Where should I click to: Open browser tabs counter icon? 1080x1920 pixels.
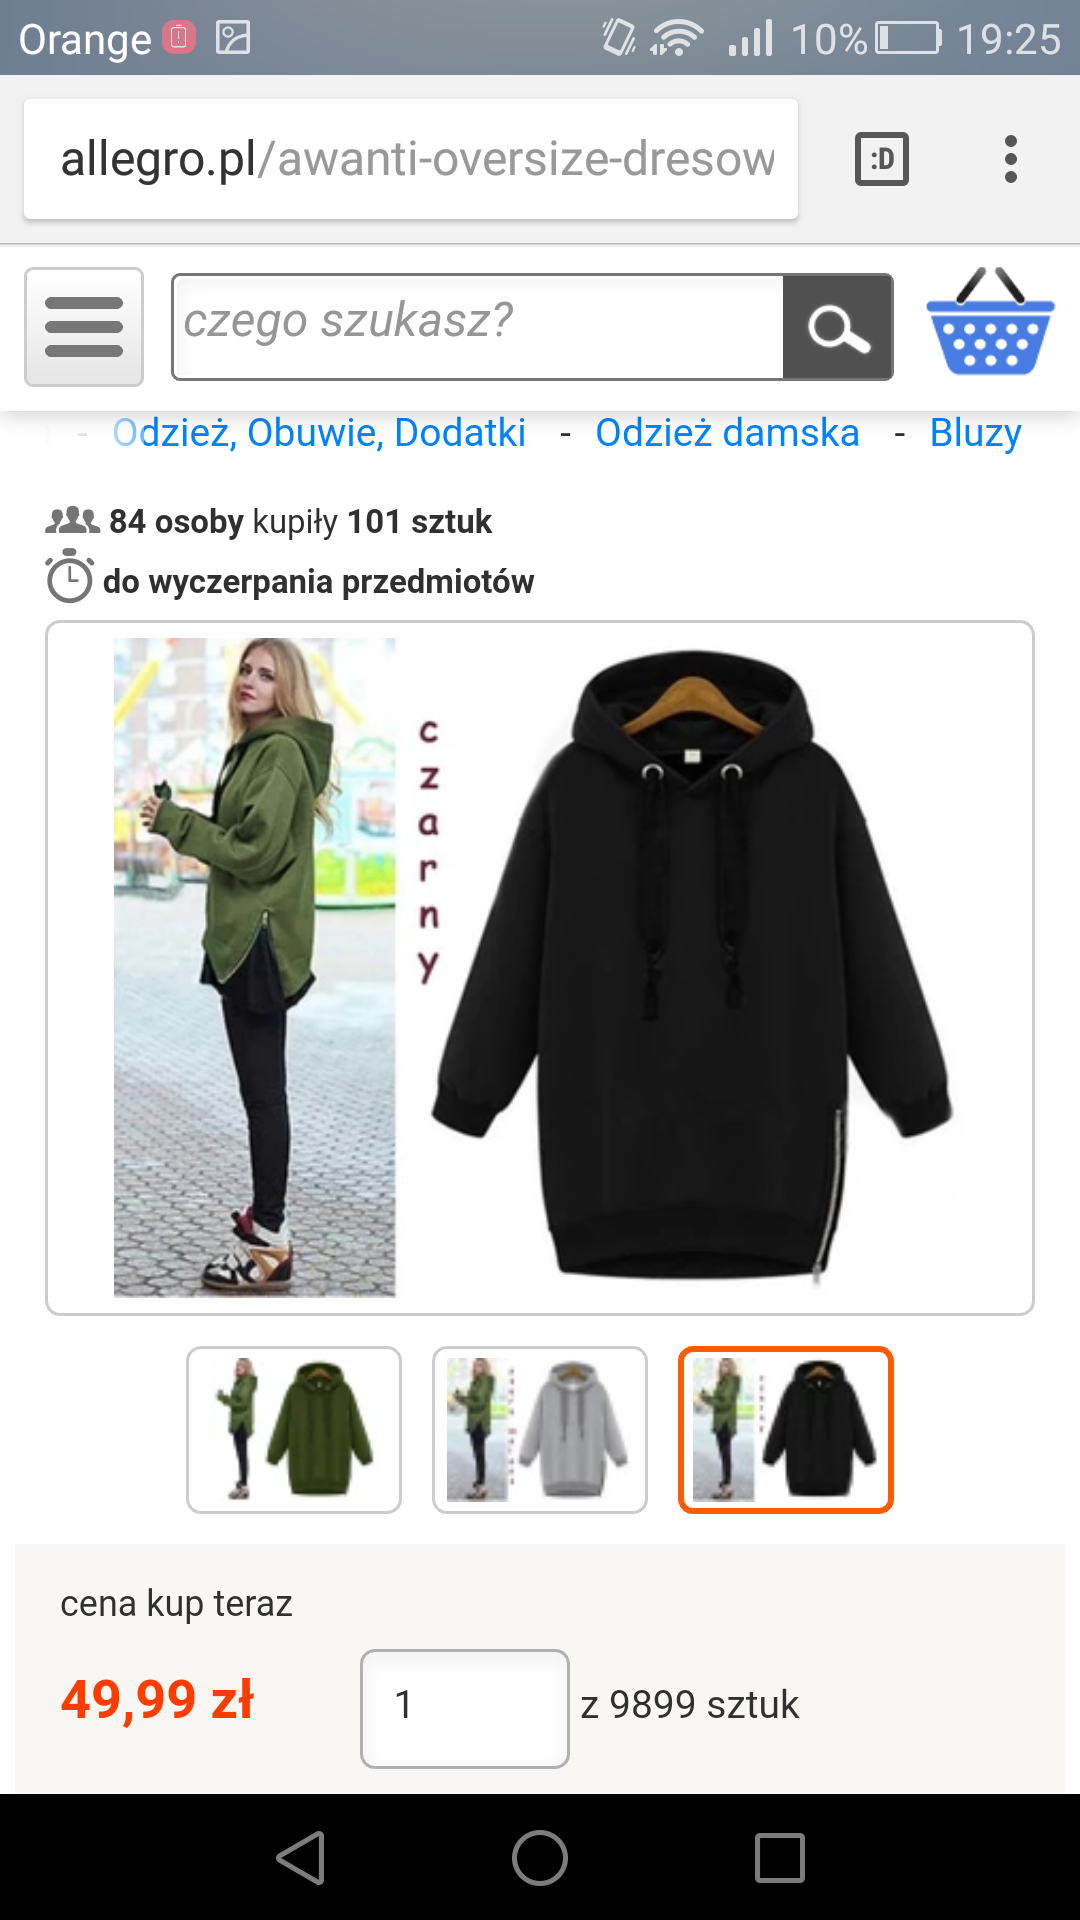pyautogui.click(x=882, y=159)
